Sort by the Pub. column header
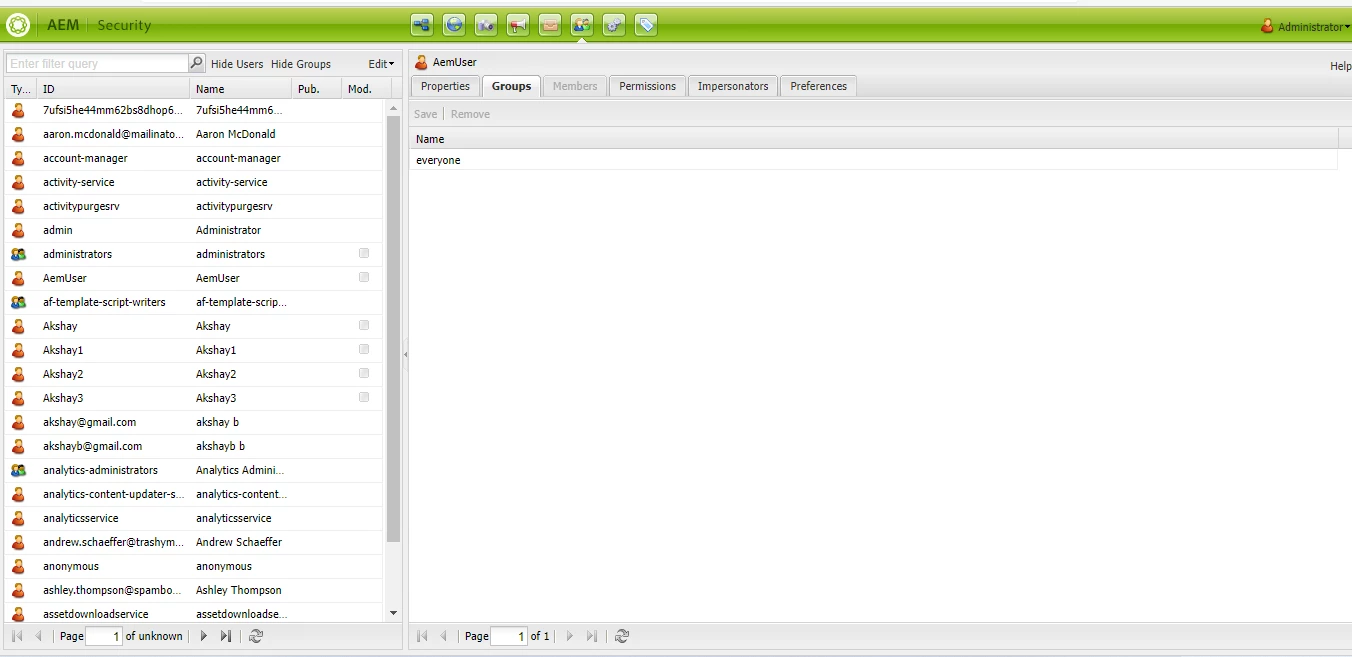Image resolution: width=1352 pixels, height=657 pixels. [x=316, y=89]
